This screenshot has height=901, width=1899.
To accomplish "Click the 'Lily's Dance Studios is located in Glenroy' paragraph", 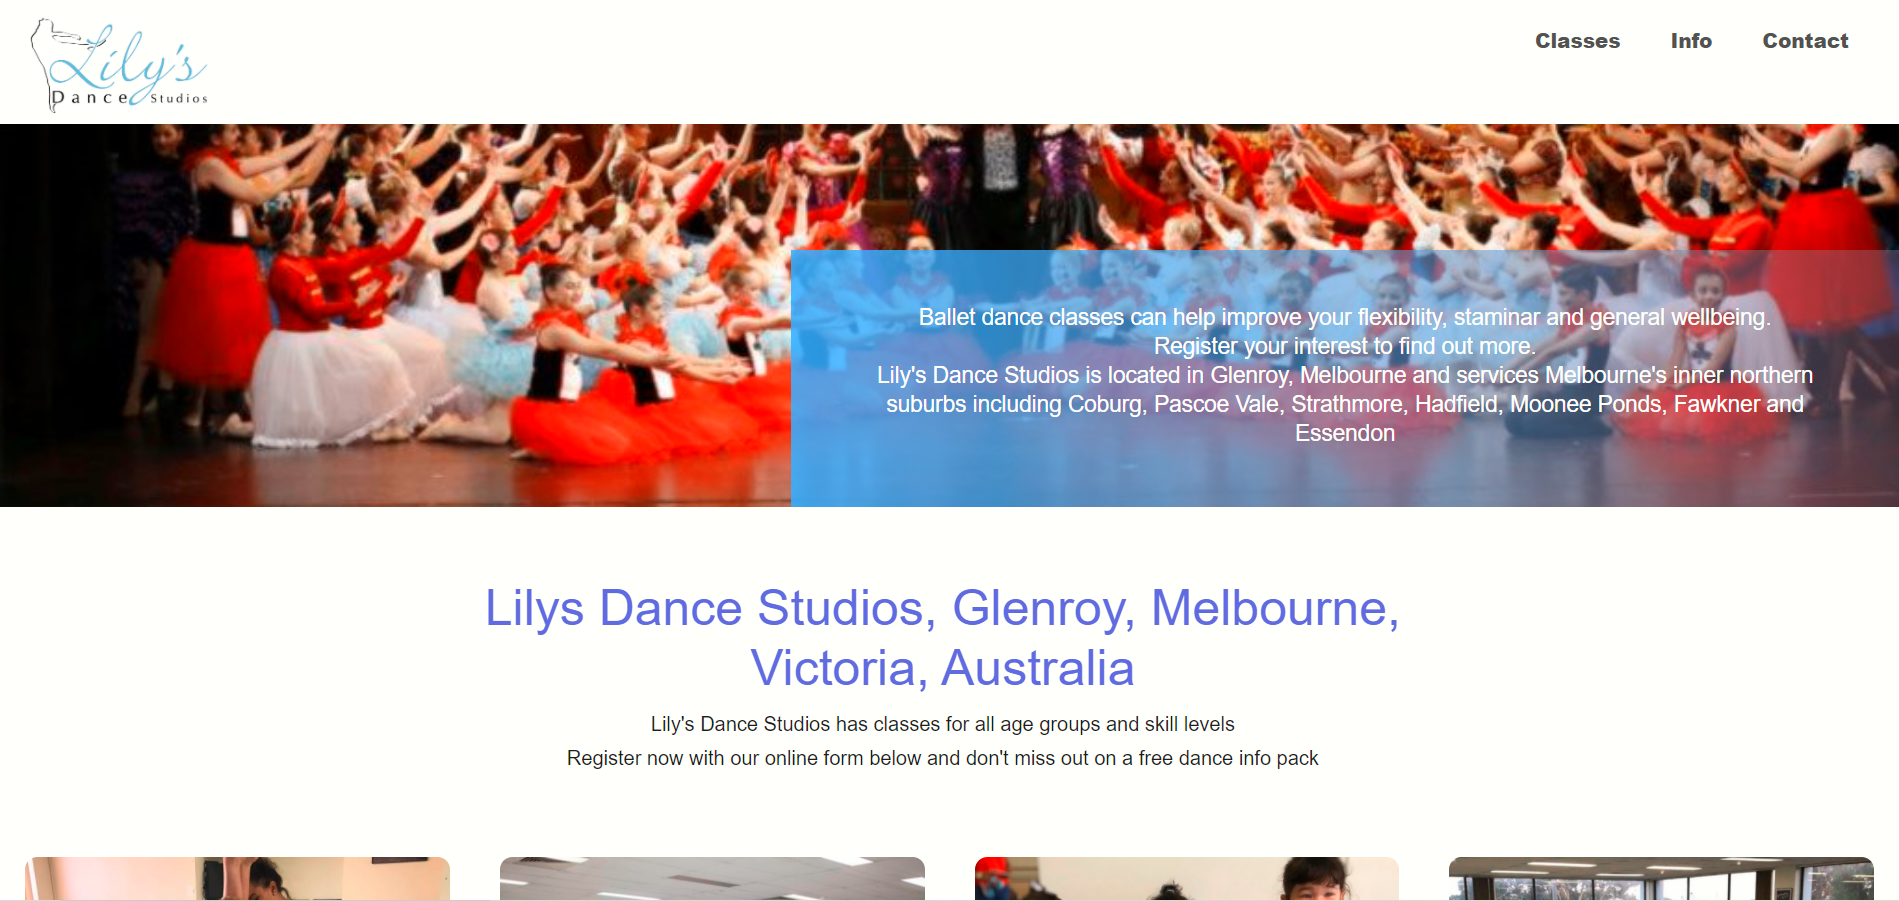I will 1344,404.
